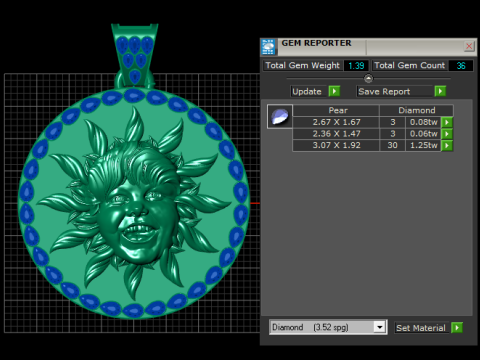Click the Save Report label
The width and height of the screenshot is (480, 360).
tap(384, 92)
